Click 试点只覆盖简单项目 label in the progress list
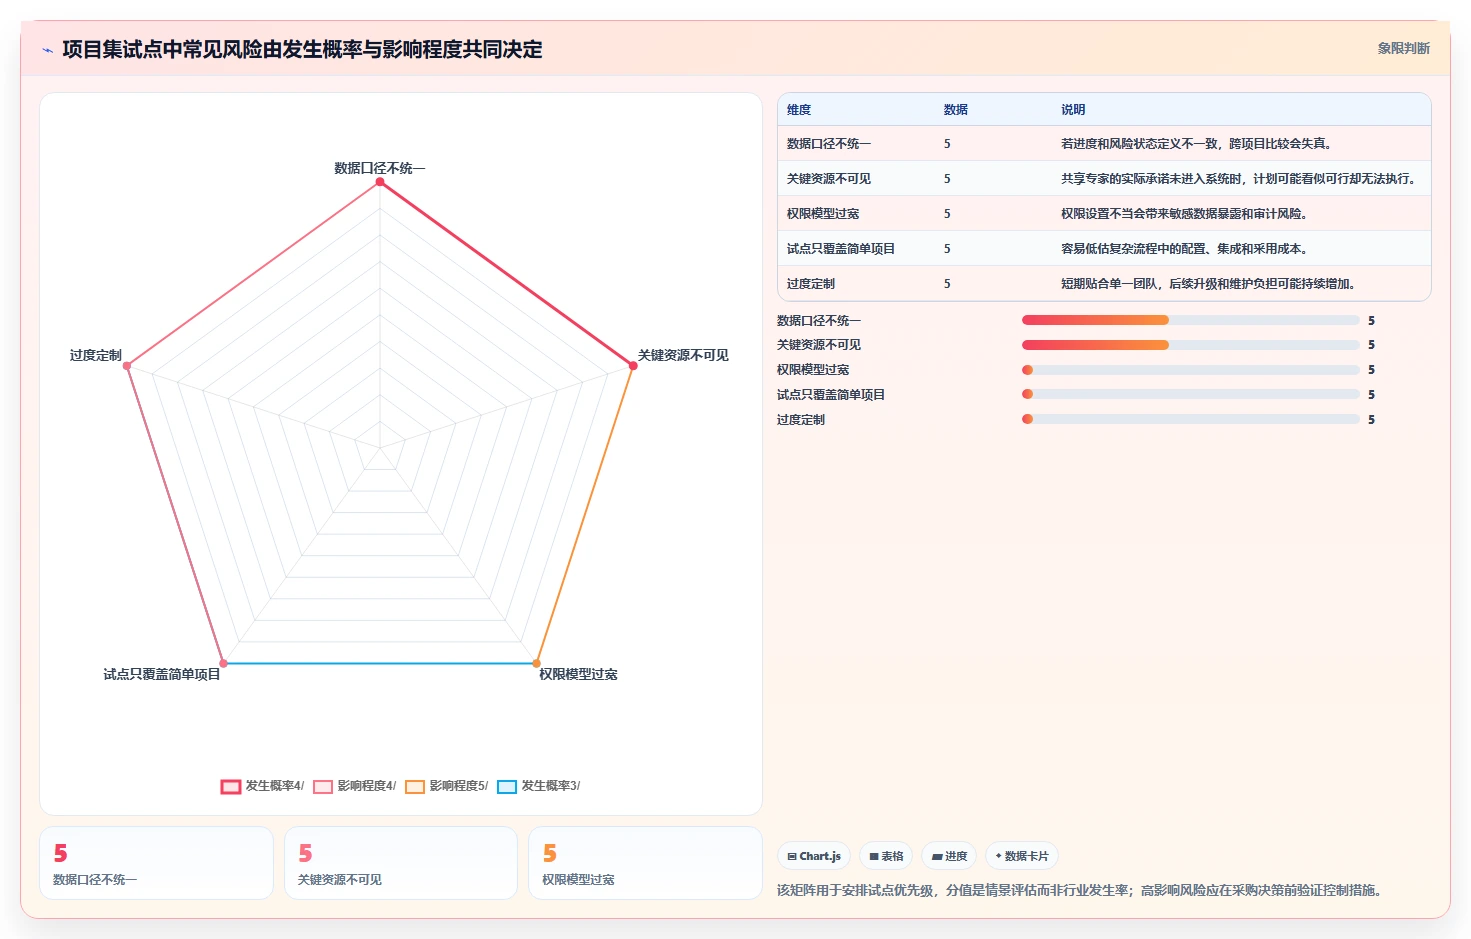 pyautogui.click(x=831, y=395)
